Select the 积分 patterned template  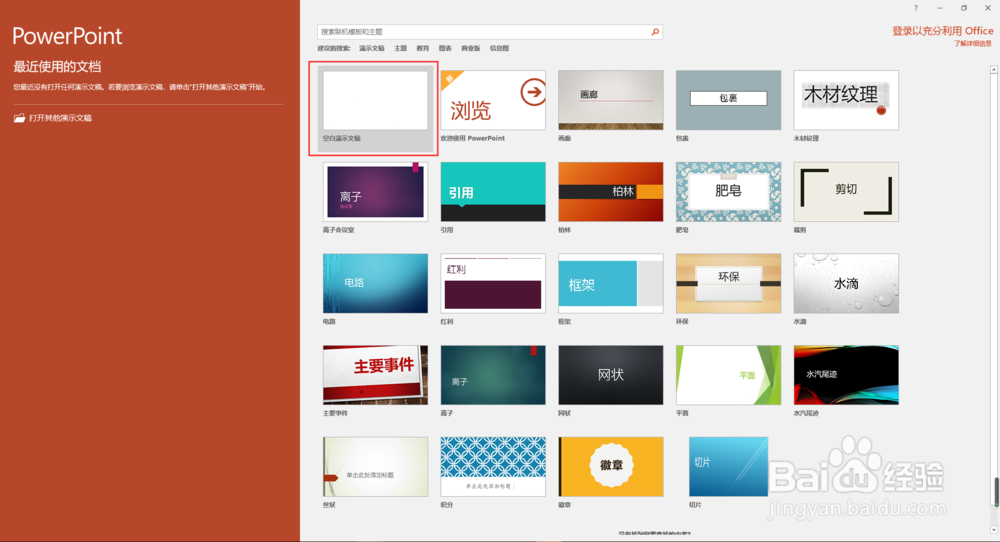(x=493, y=467)
